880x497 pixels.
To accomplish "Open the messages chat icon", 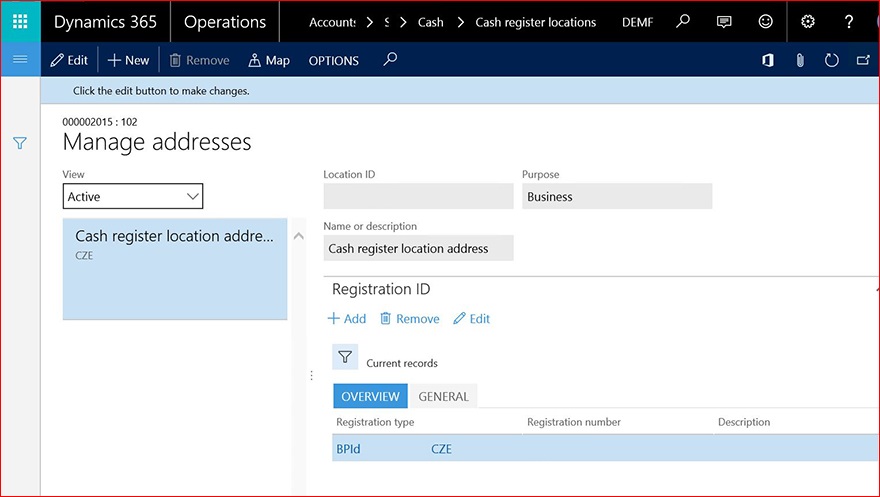I will point(724,22).
